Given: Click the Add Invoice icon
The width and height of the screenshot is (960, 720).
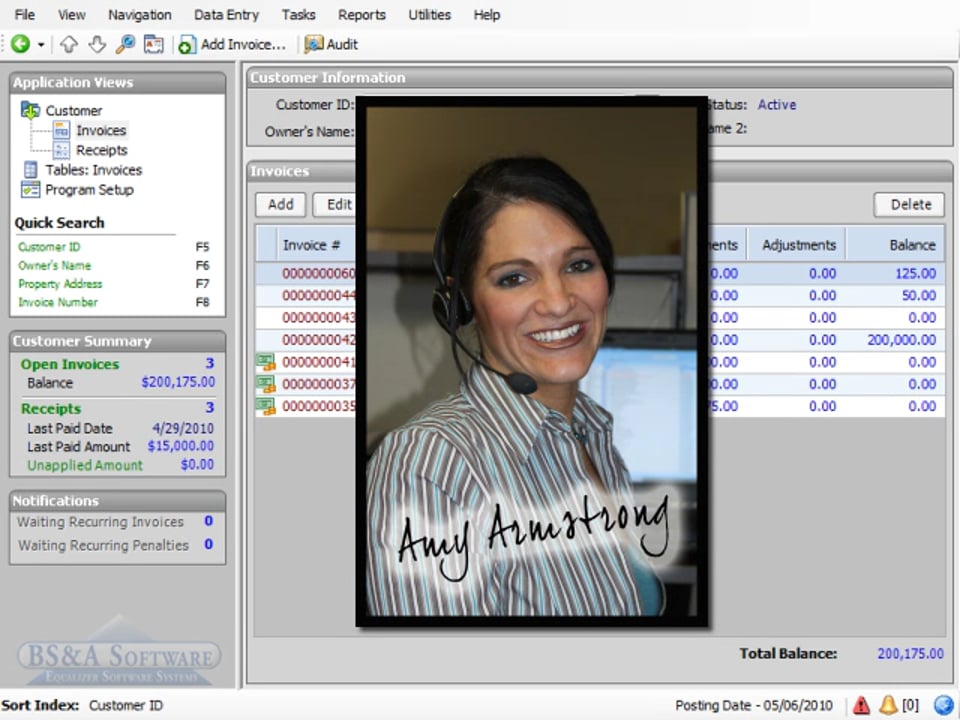Looking at the screenshot, I should click(187, 45).
